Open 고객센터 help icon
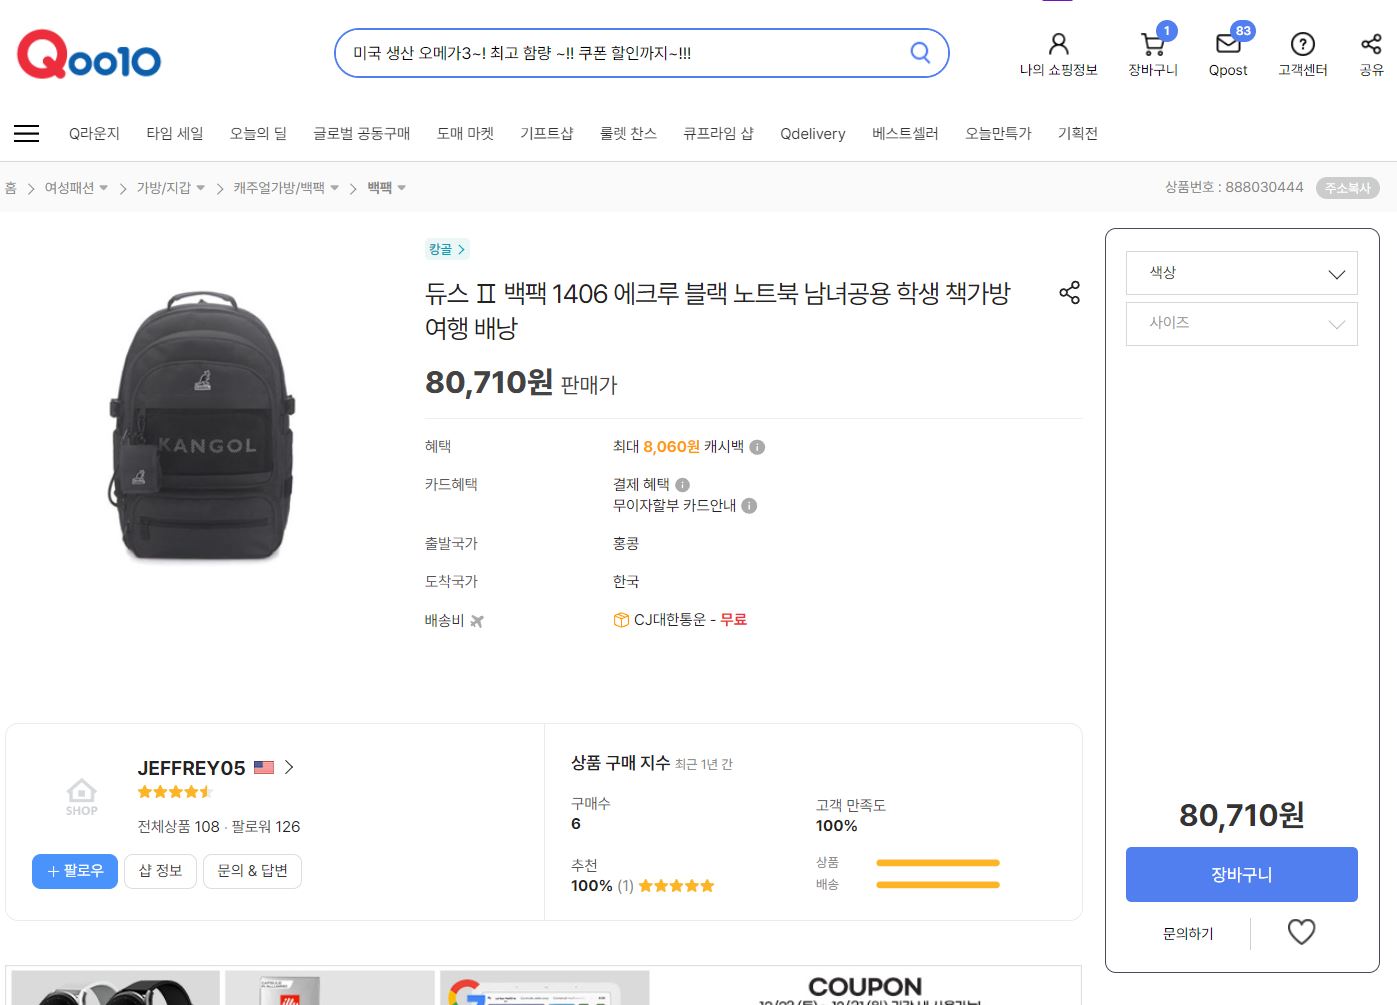Screen dimensions: 1397x1005 [1302, 44]
